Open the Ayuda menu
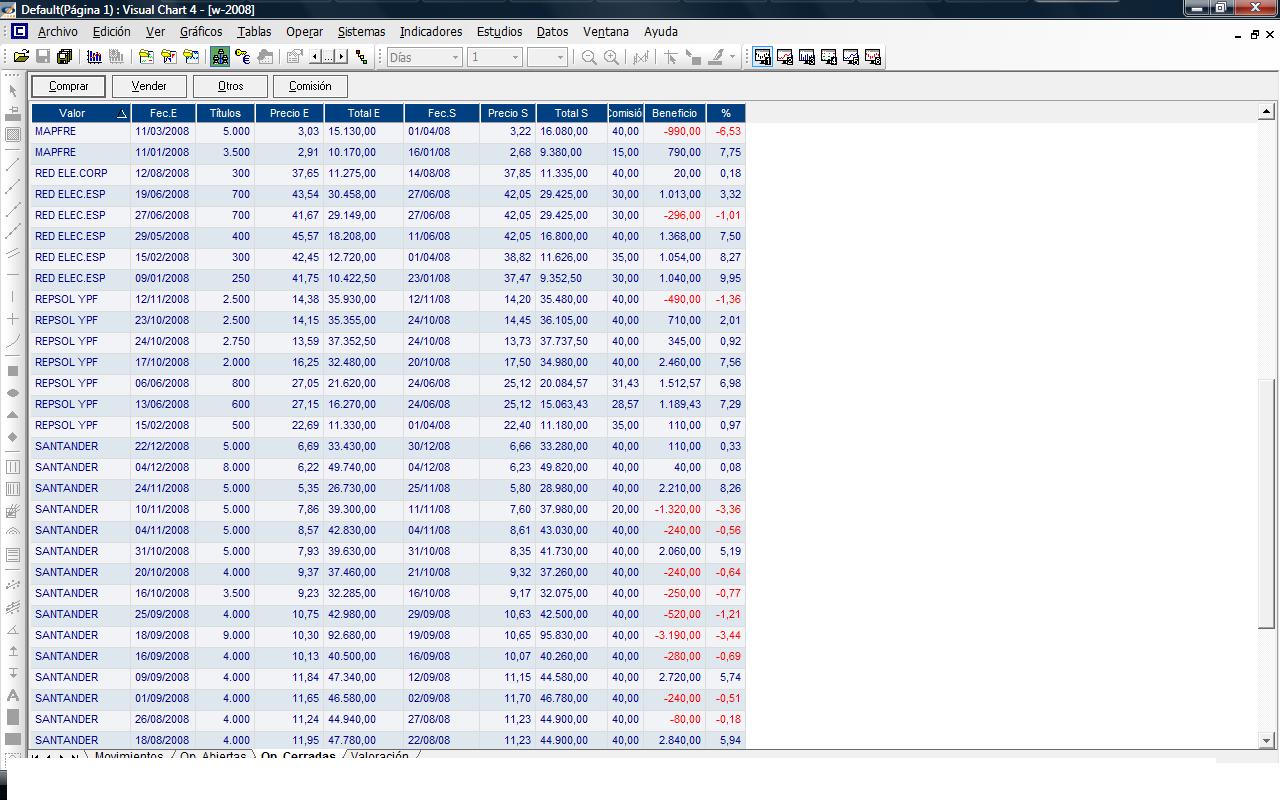 click(661, 32)
